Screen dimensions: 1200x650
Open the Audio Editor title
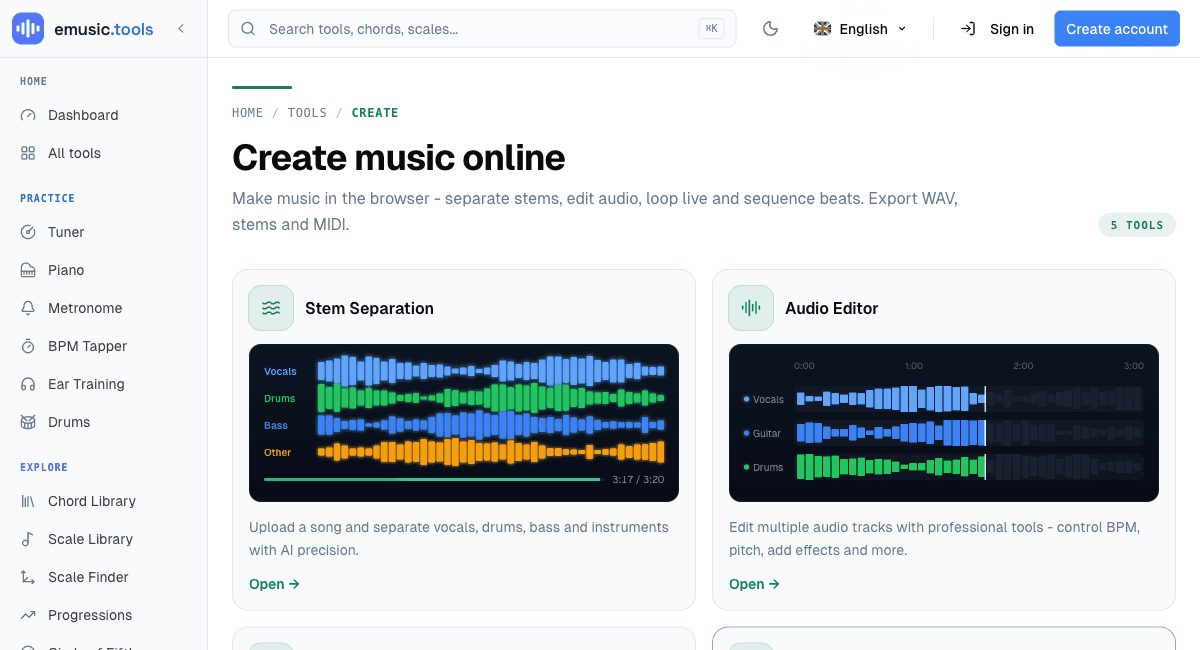click(831, 308)
